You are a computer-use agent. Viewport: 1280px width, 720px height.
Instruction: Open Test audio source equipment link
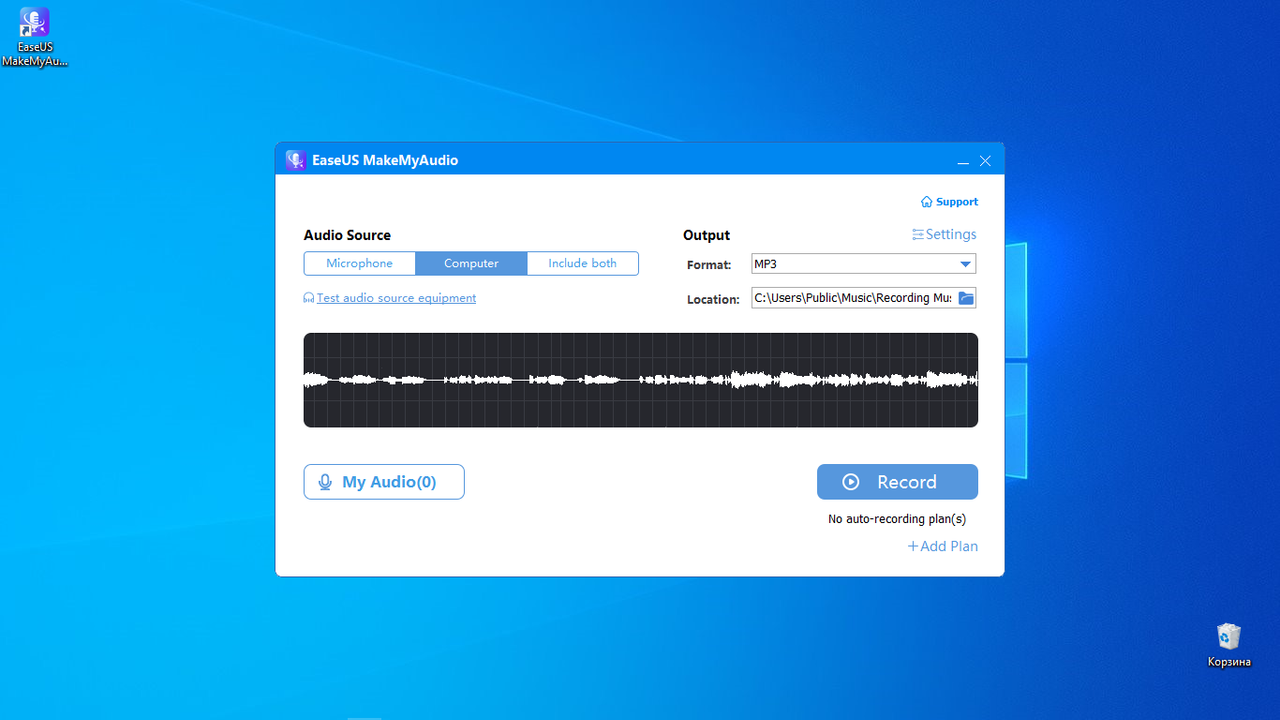pyautogui.click(x=390, y=298)
